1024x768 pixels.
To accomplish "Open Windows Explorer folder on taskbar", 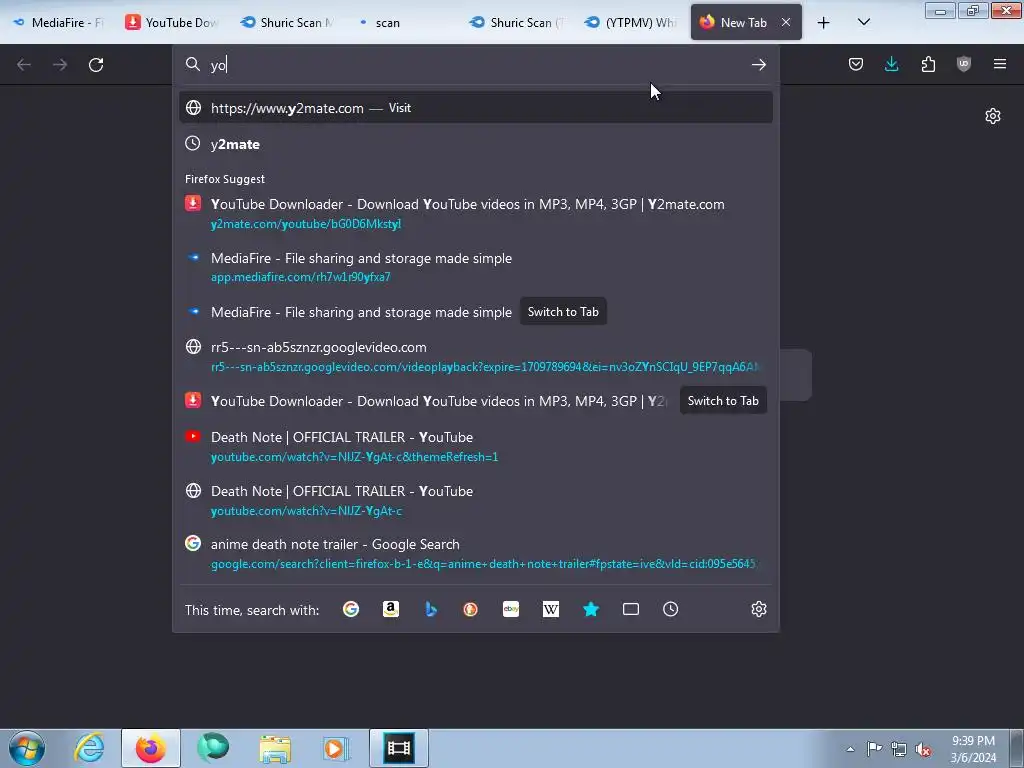I will point(275,748).
